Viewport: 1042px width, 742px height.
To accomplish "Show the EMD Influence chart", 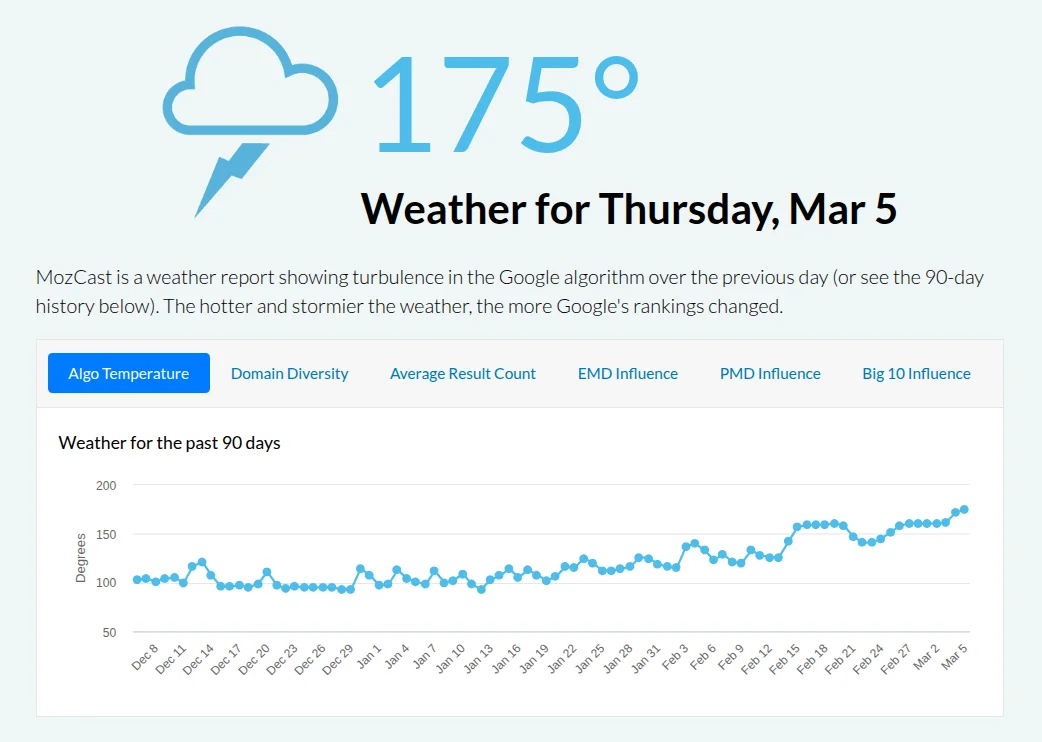I will 628,373.
